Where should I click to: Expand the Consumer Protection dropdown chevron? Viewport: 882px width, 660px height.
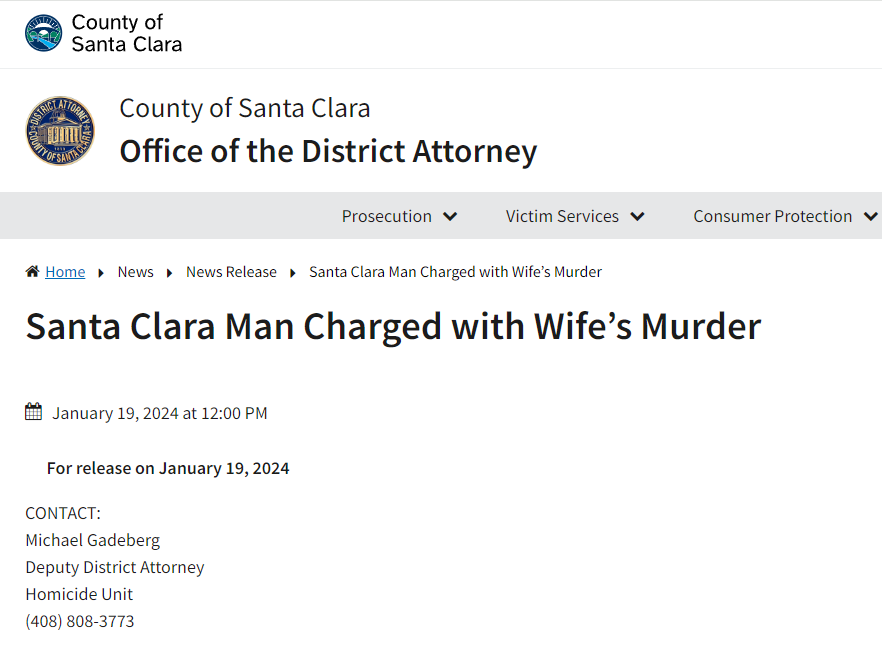[x=870, y=217]
